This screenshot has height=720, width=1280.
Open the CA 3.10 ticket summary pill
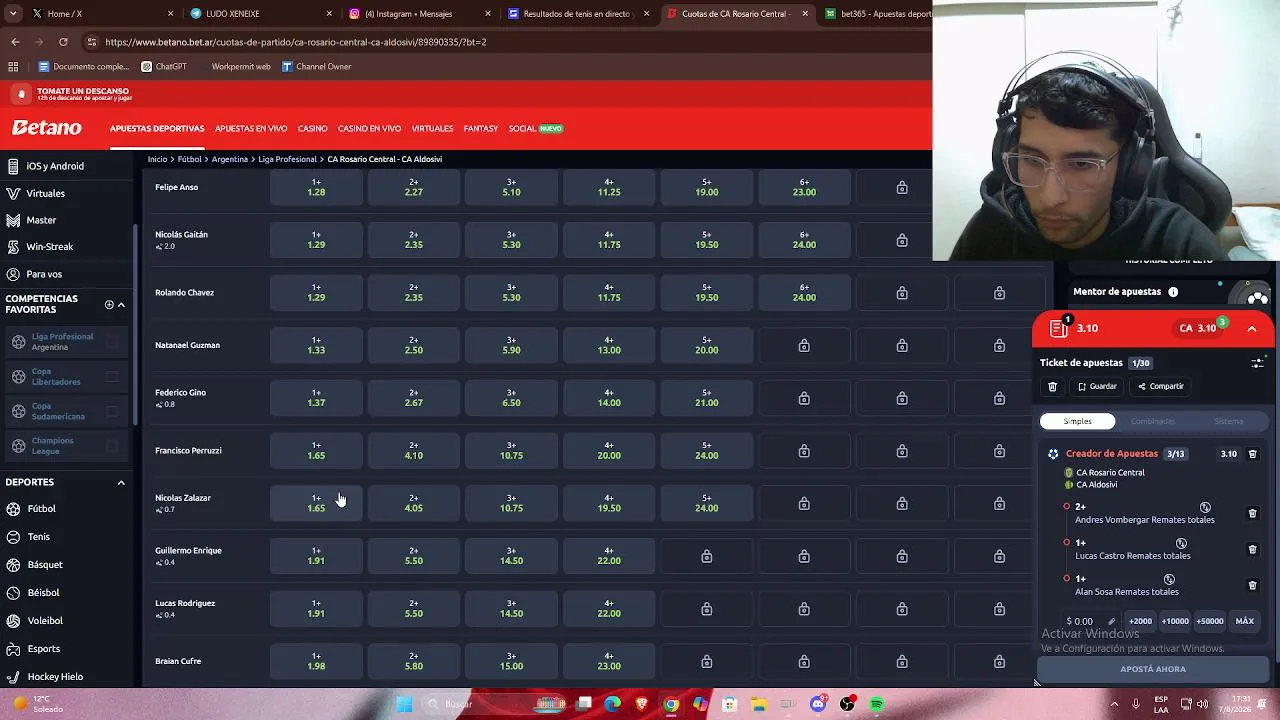(x=1197, y=328)
